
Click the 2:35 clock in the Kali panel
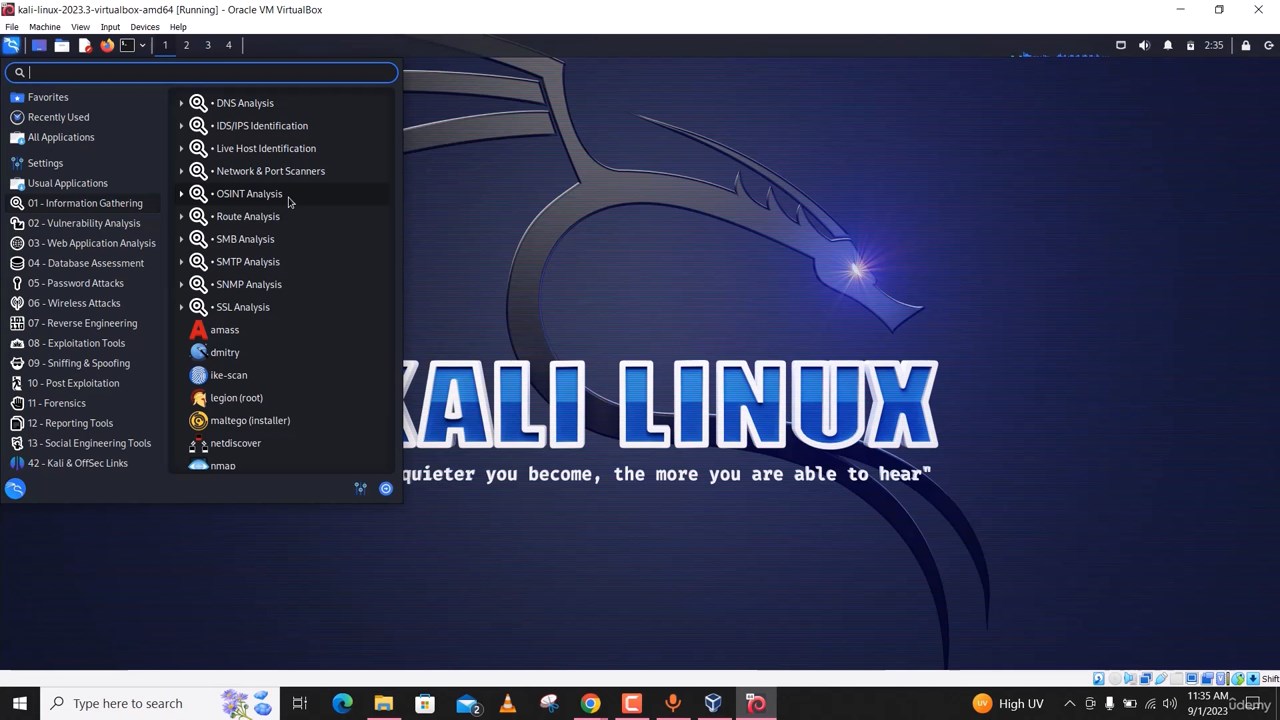(x=1213, y=45)
